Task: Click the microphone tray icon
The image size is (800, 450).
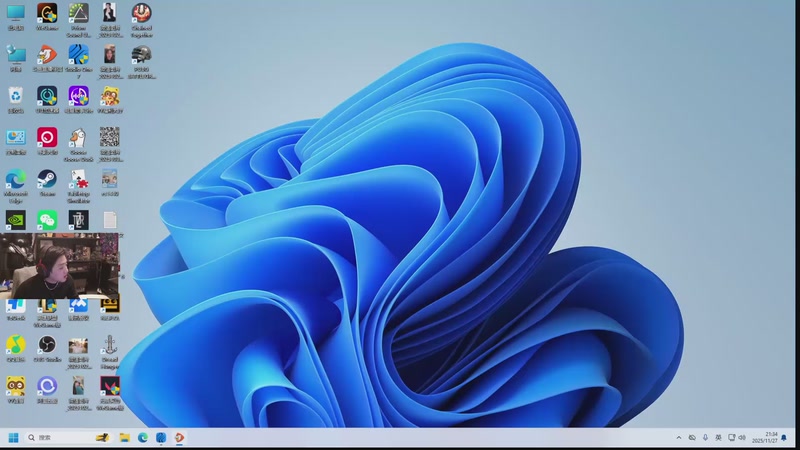Action: pos(706,438)
